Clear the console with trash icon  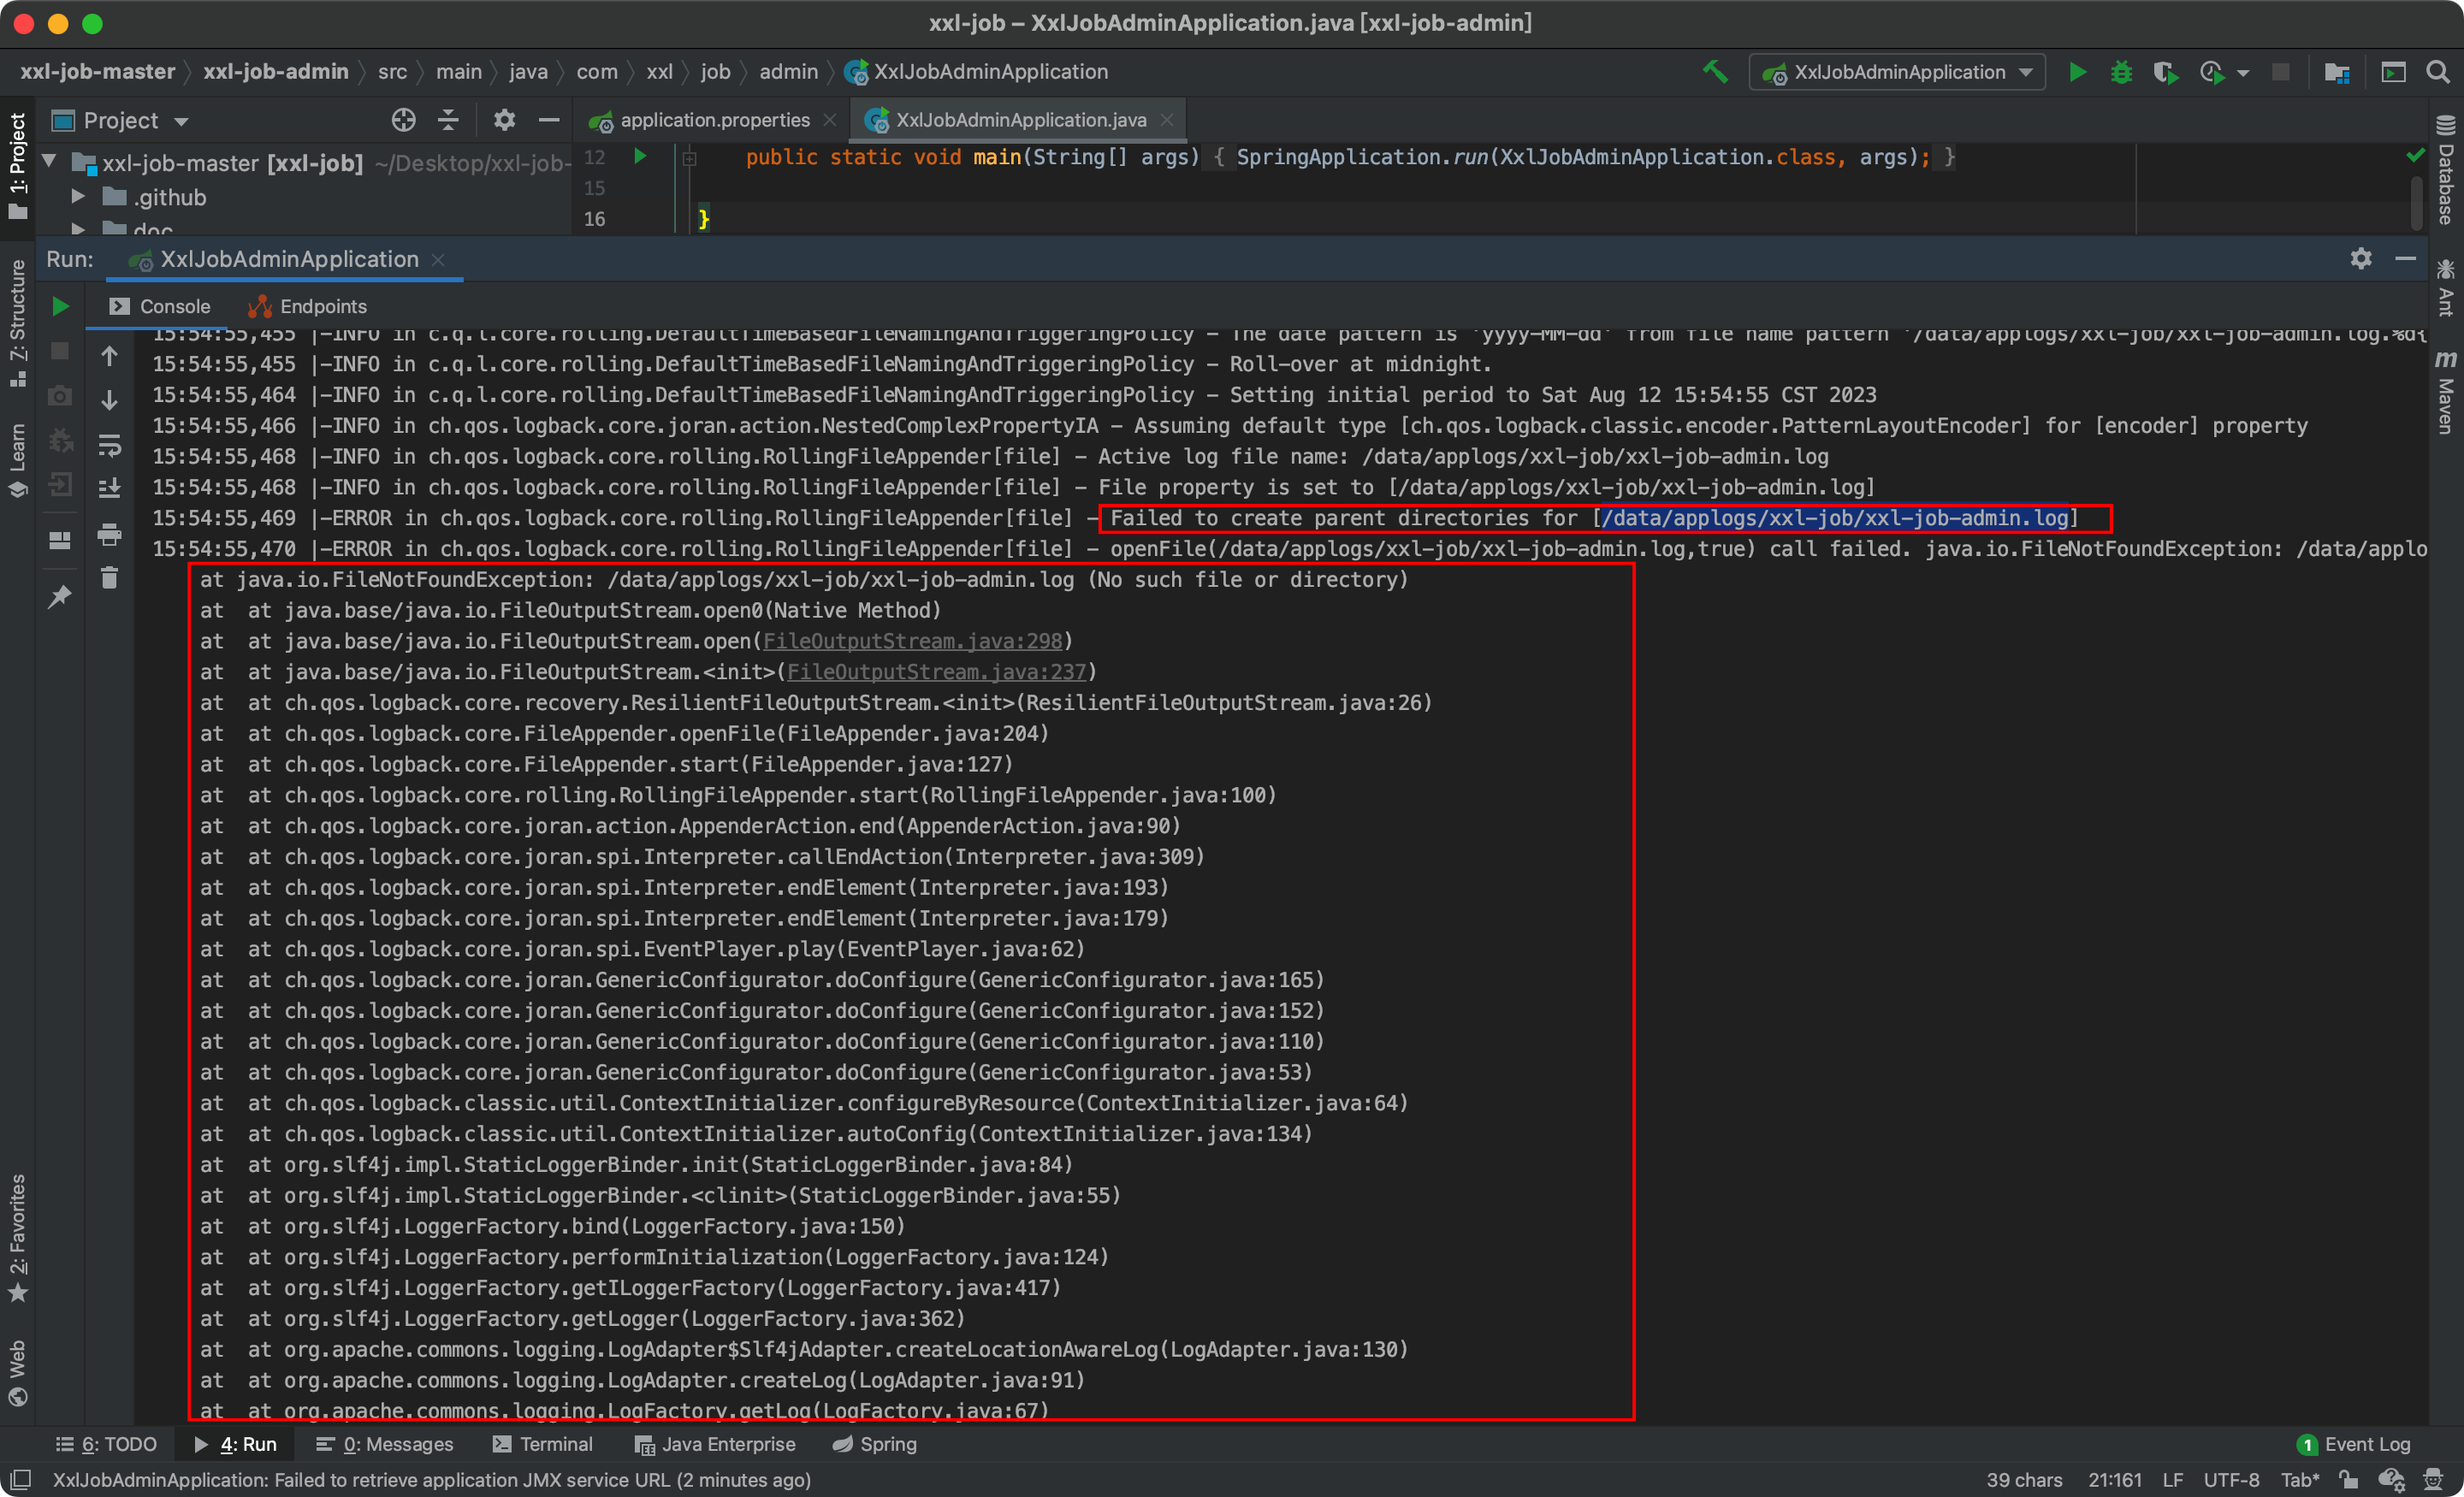point(109,578)
